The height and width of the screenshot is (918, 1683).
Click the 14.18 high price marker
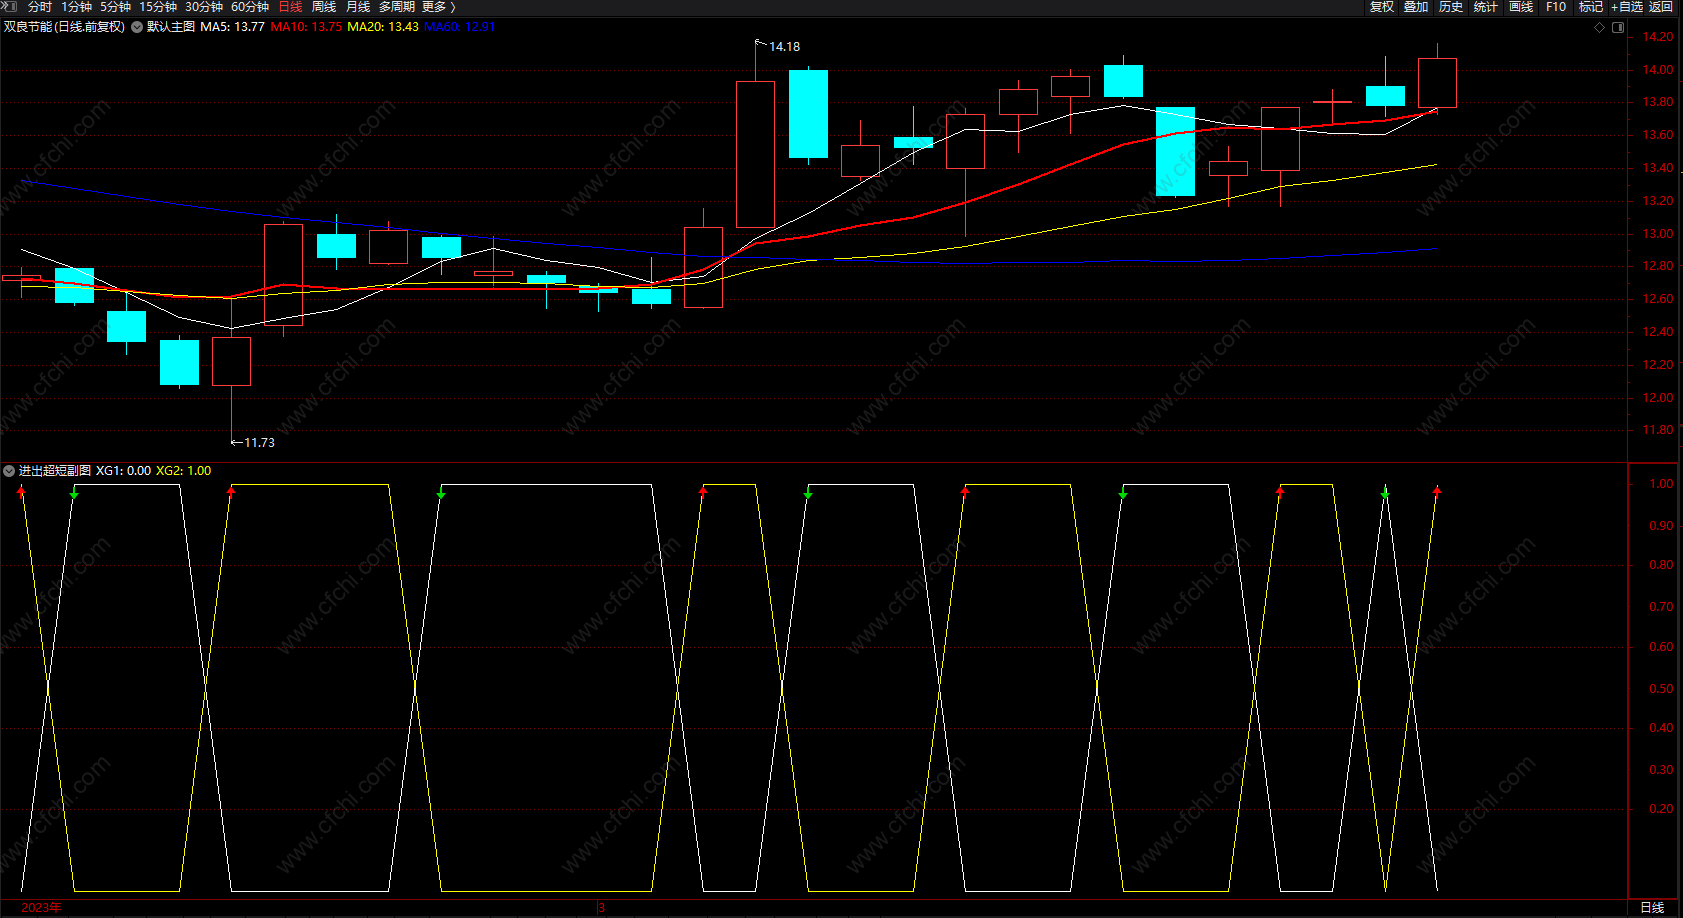(x=784, y=47)
